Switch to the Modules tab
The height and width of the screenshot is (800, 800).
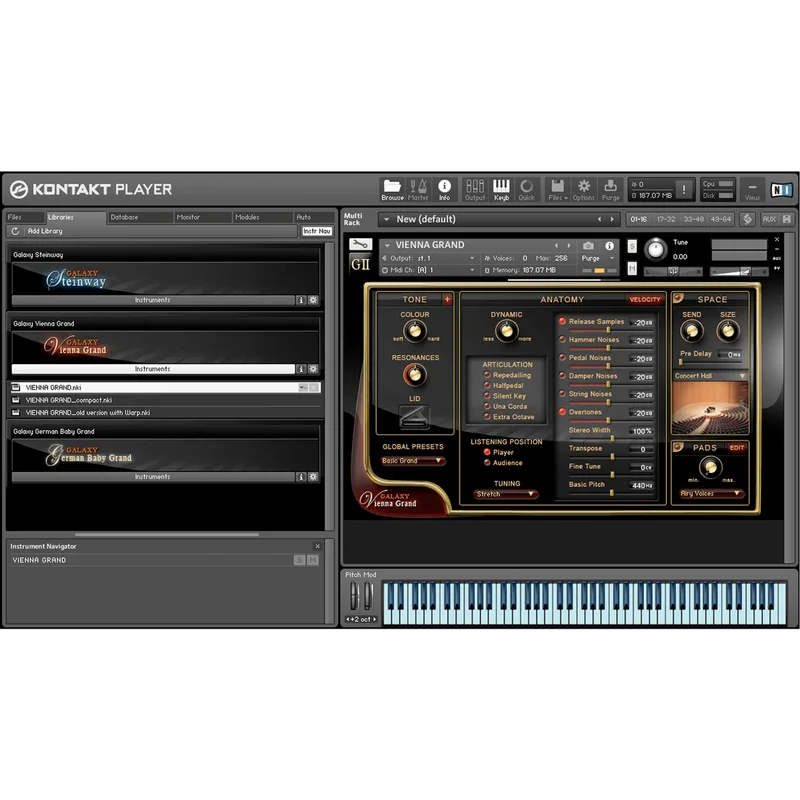point(263,217)
